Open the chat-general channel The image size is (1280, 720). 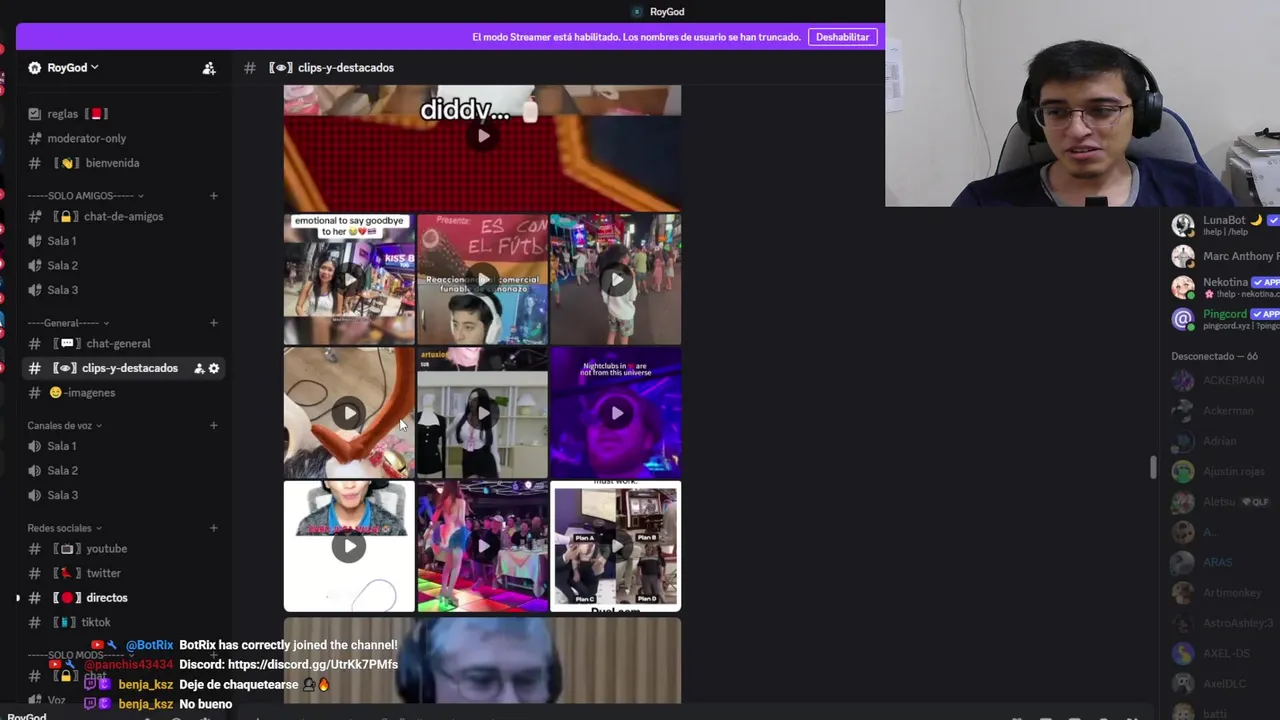click(x=120, y=344)
